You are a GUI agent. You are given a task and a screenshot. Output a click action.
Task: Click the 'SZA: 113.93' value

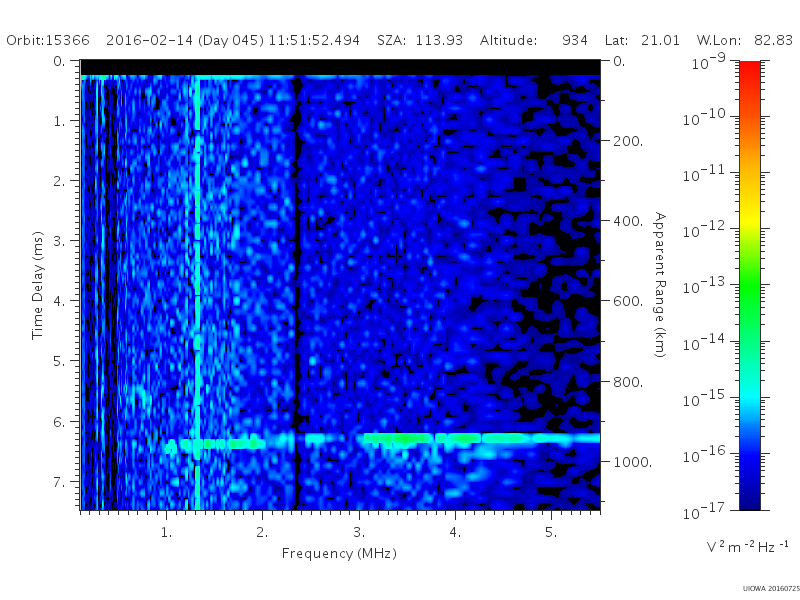click(419, 40)
